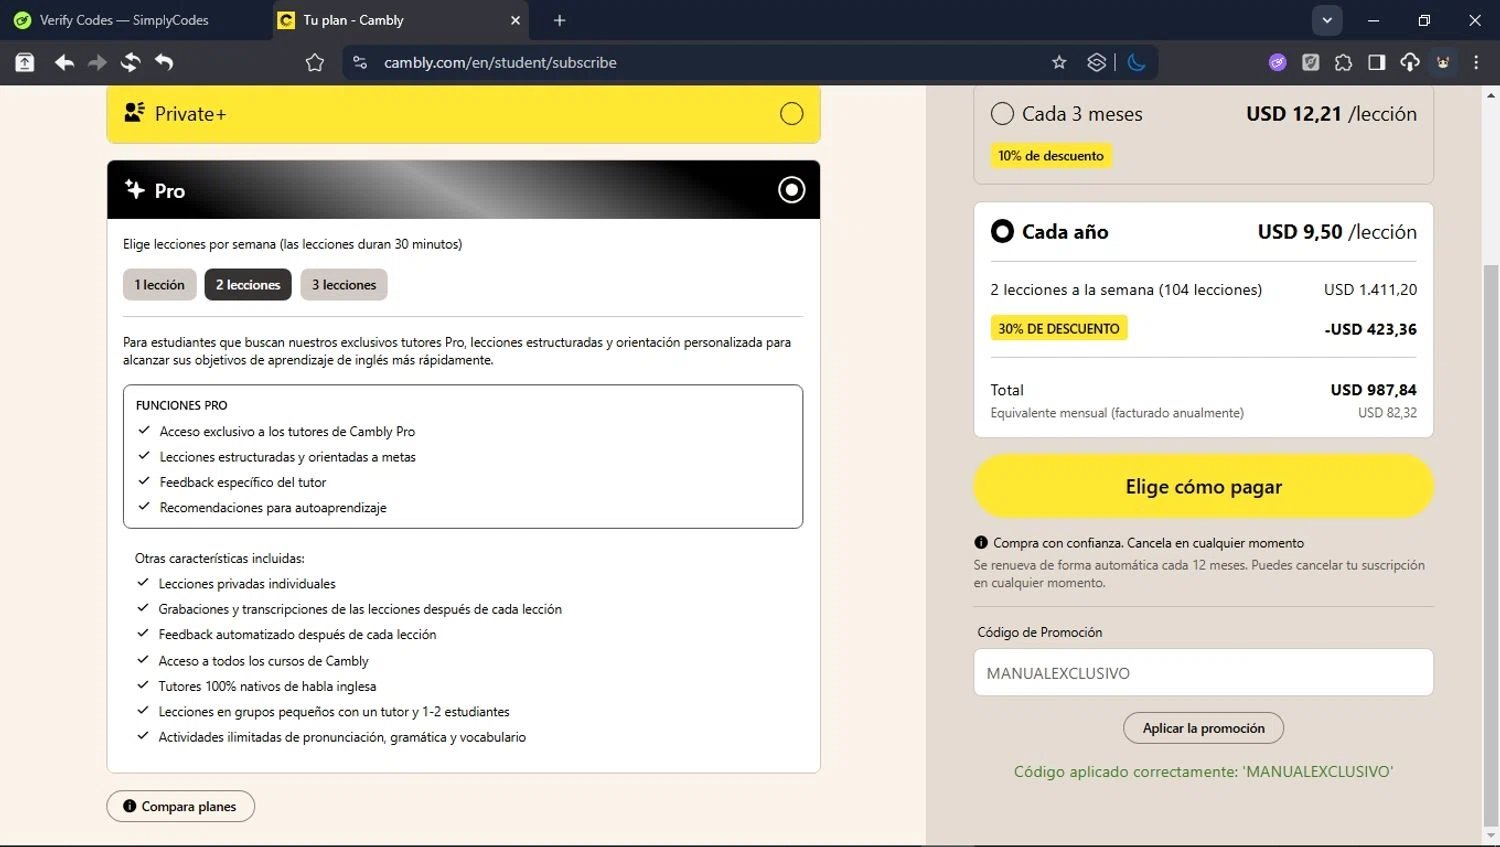Click '2 lecciones a la semana (104 lecciones)'
Screen dimensions: 1500x847
click(1126, 290)
